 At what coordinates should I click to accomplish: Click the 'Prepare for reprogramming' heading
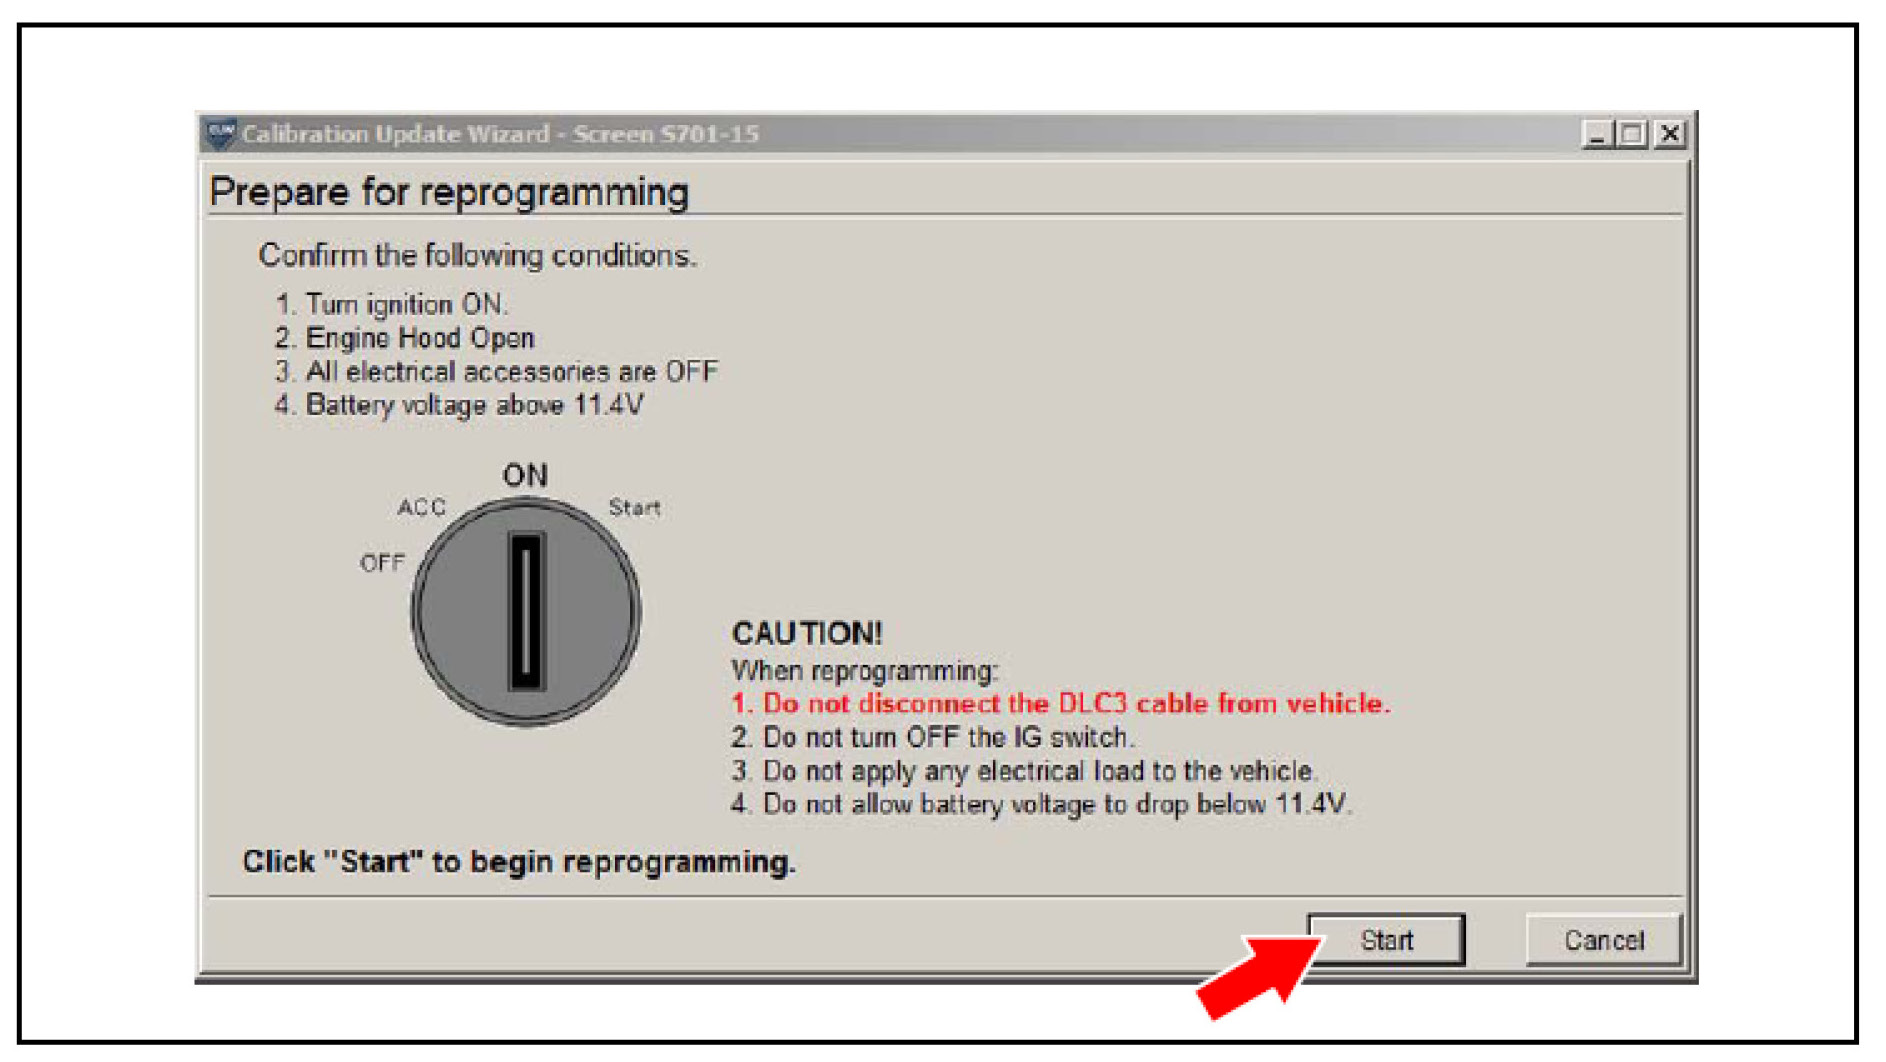coord(449,192)
